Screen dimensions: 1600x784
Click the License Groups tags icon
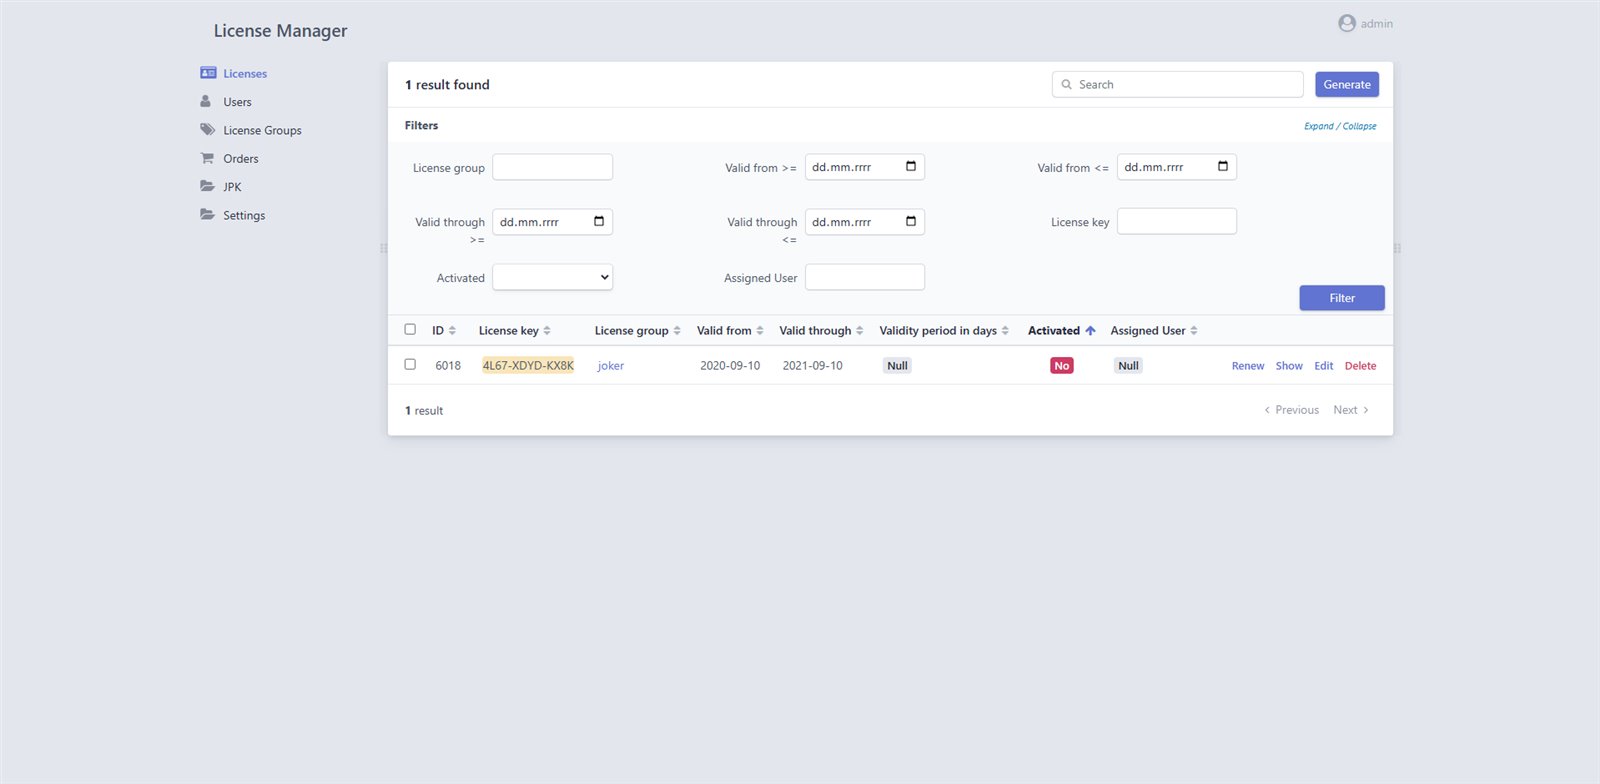(208, 130)
